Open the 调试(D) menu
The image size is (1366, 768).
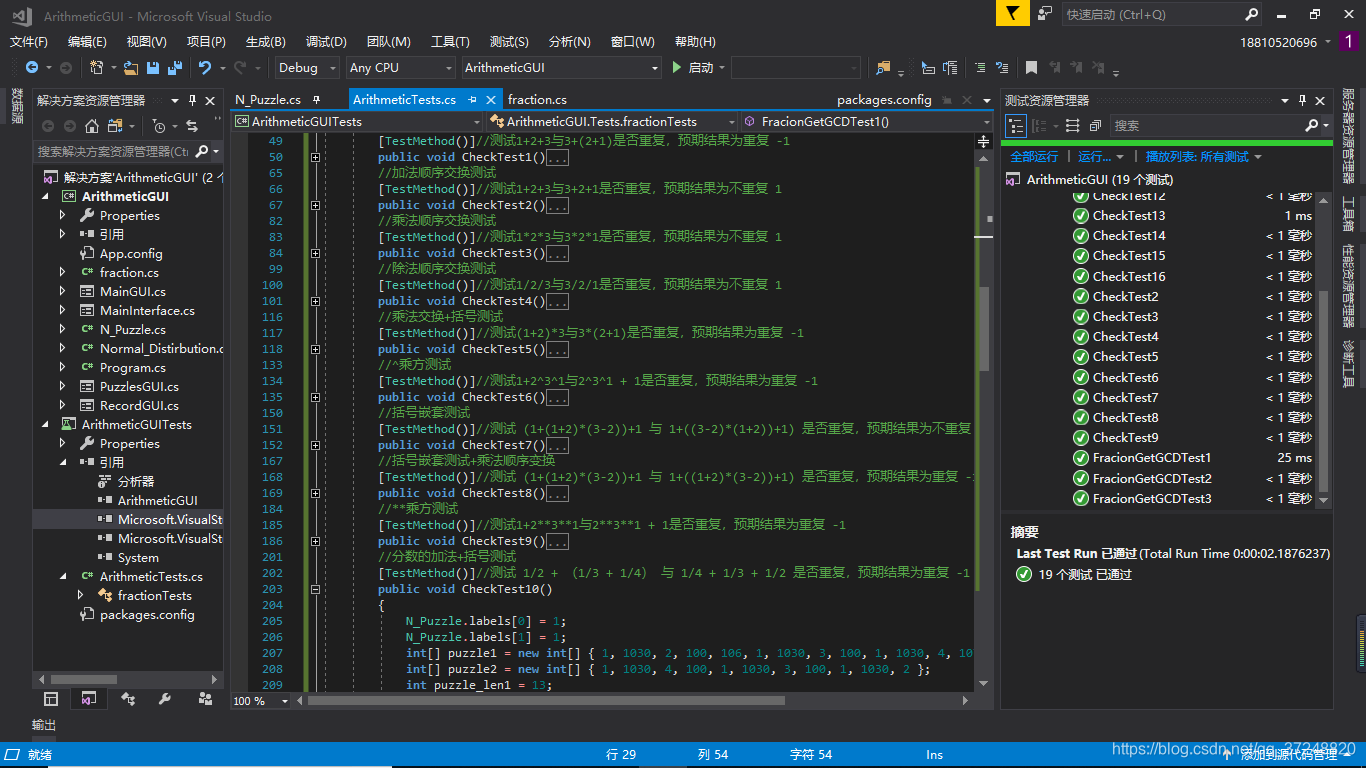coord(326,42)
